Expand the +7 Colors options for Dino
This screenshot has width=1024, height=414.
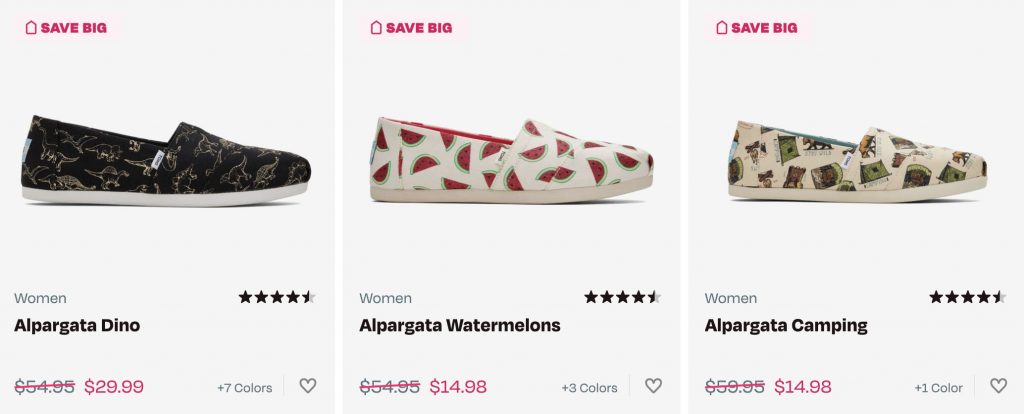click(x=244, y=388)
